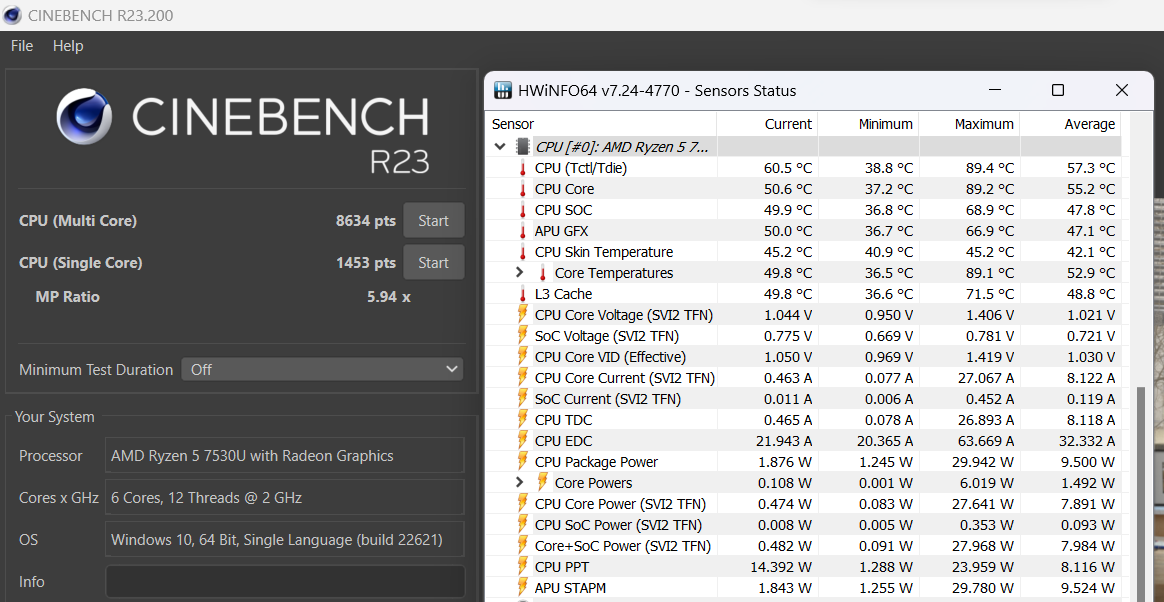Click the HWiNFO sensor list scrollbar thumb
This screenshot has width=1164, height=602.
coord(1142,494)
